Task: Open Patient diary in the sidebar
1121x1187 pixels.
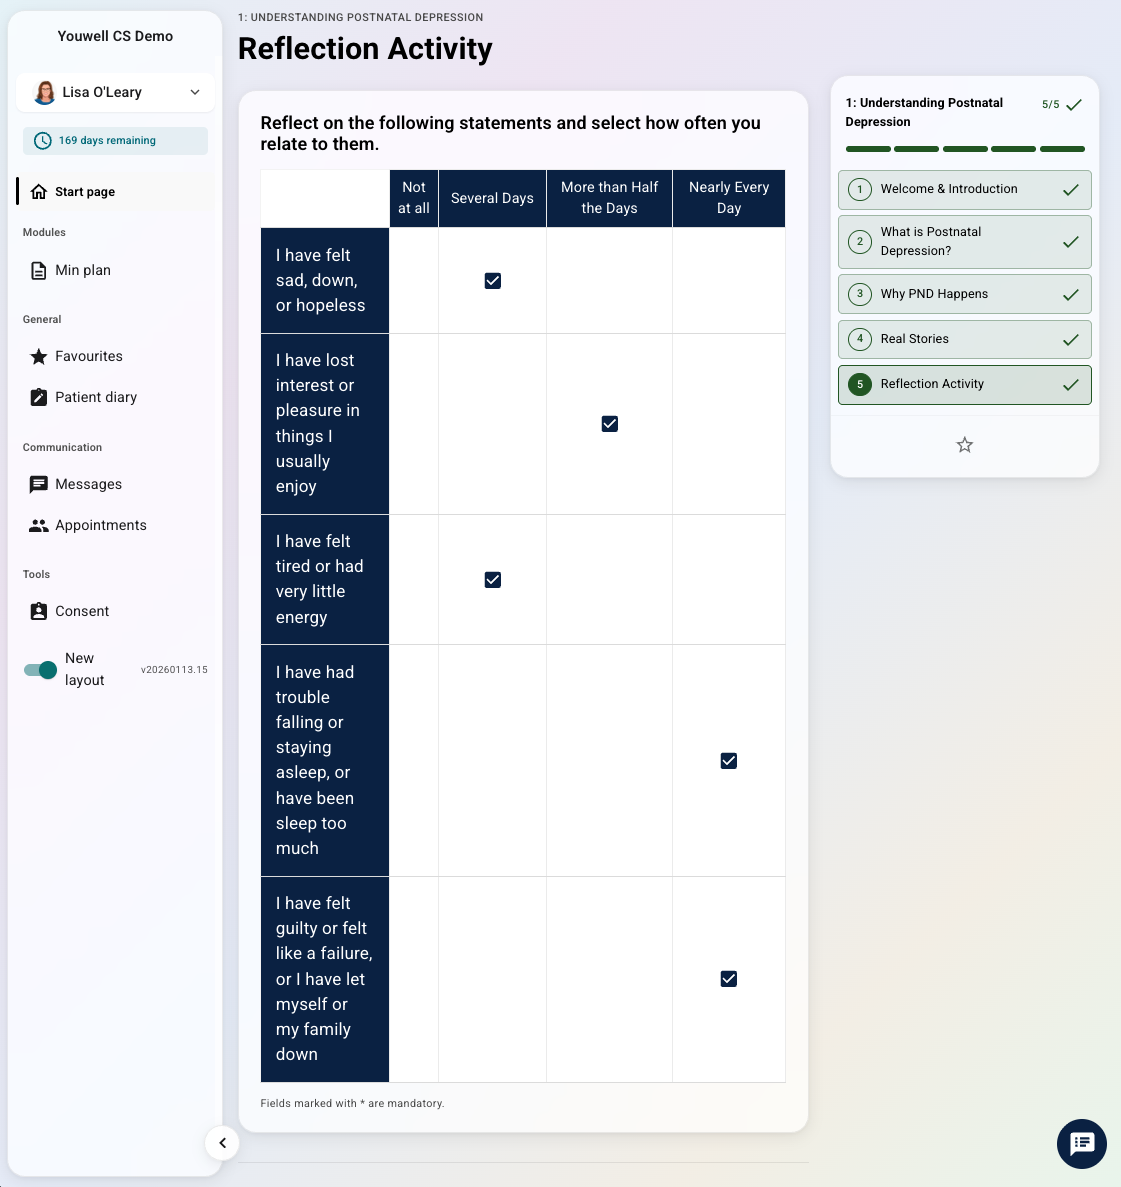Action: 115,397
